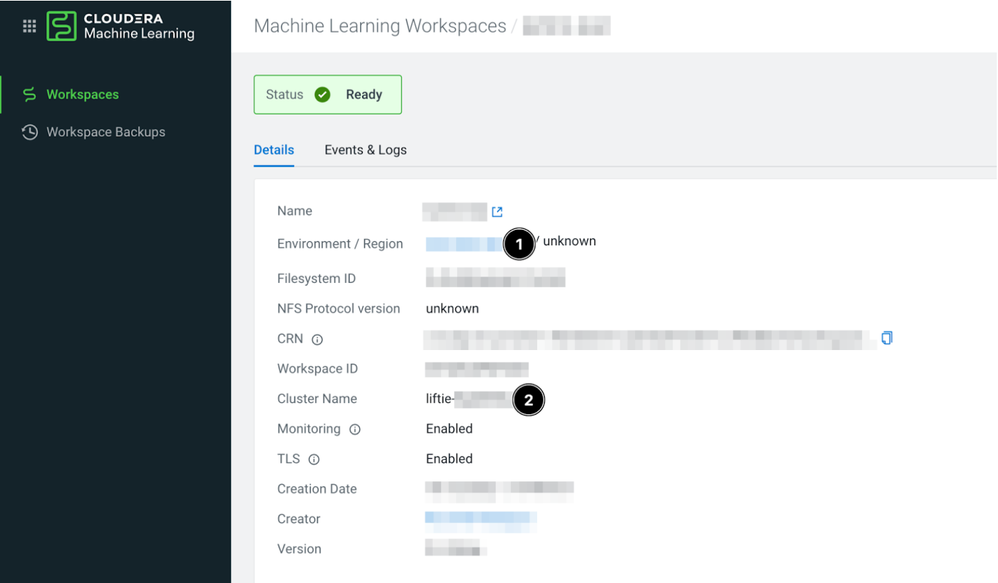Screen dimensions: 998x583
Task: Select Workspaces in the sidebar
Action: pyautogui.click(x=82, y=94)
